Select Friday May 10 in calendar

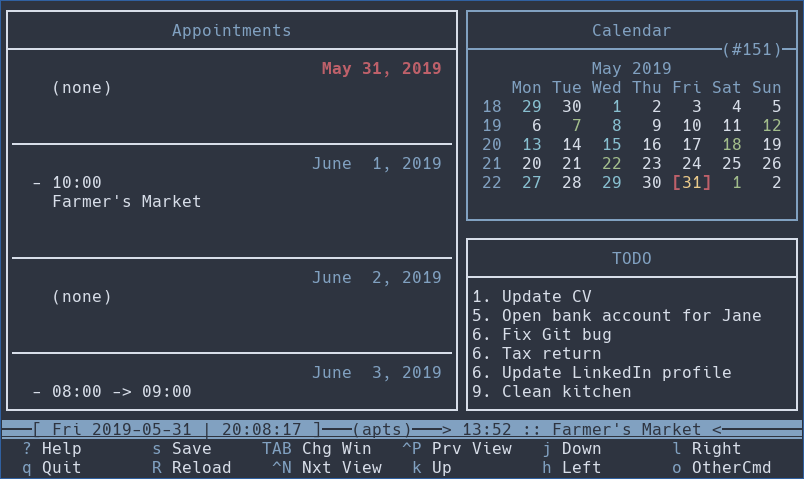coord(691,126)
